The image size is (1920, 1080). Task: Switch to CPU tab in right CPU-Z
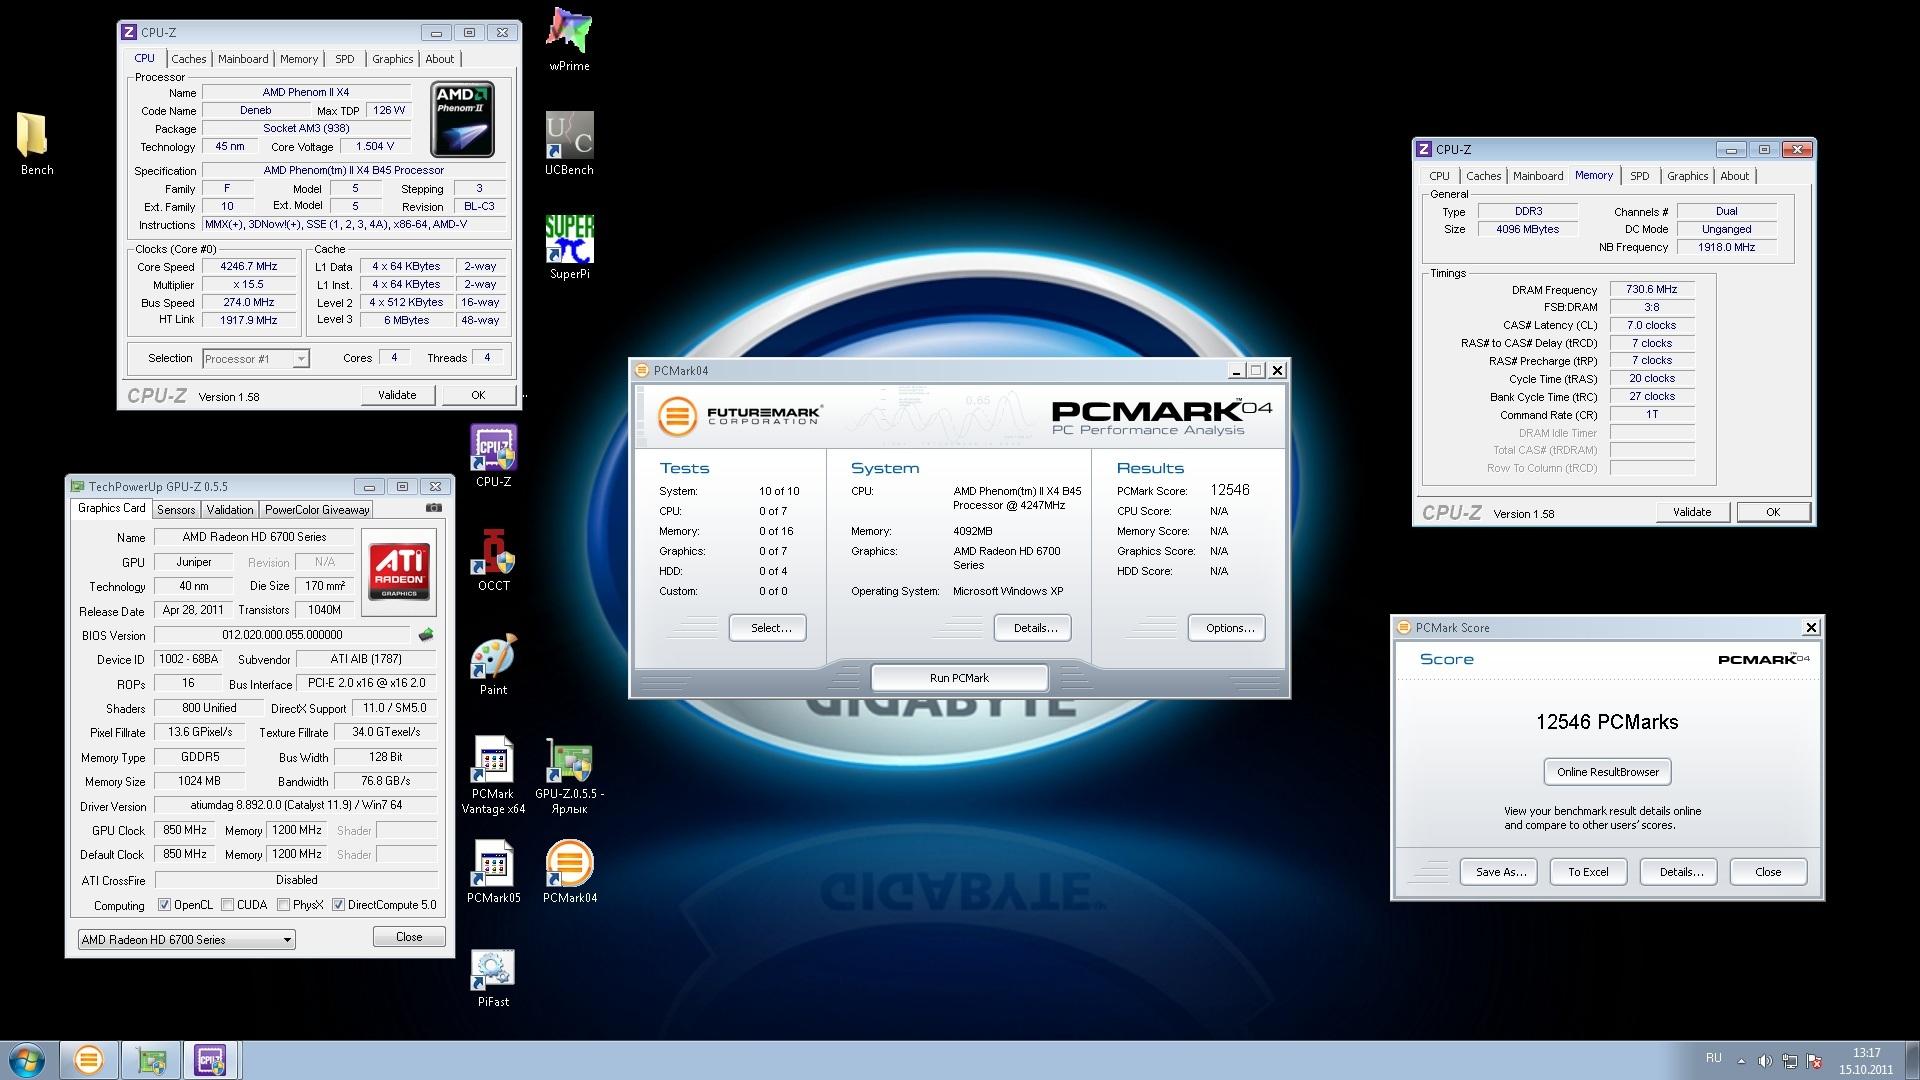pos(1439,176)
